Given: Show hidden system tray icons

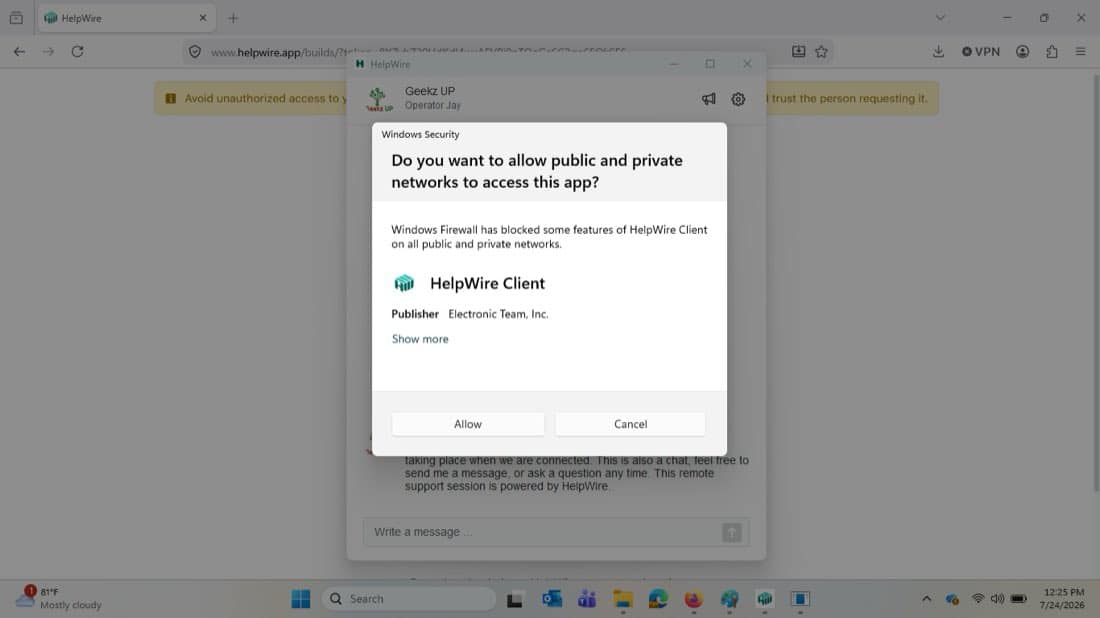Looking at the screenshot, I should point(927,598).
